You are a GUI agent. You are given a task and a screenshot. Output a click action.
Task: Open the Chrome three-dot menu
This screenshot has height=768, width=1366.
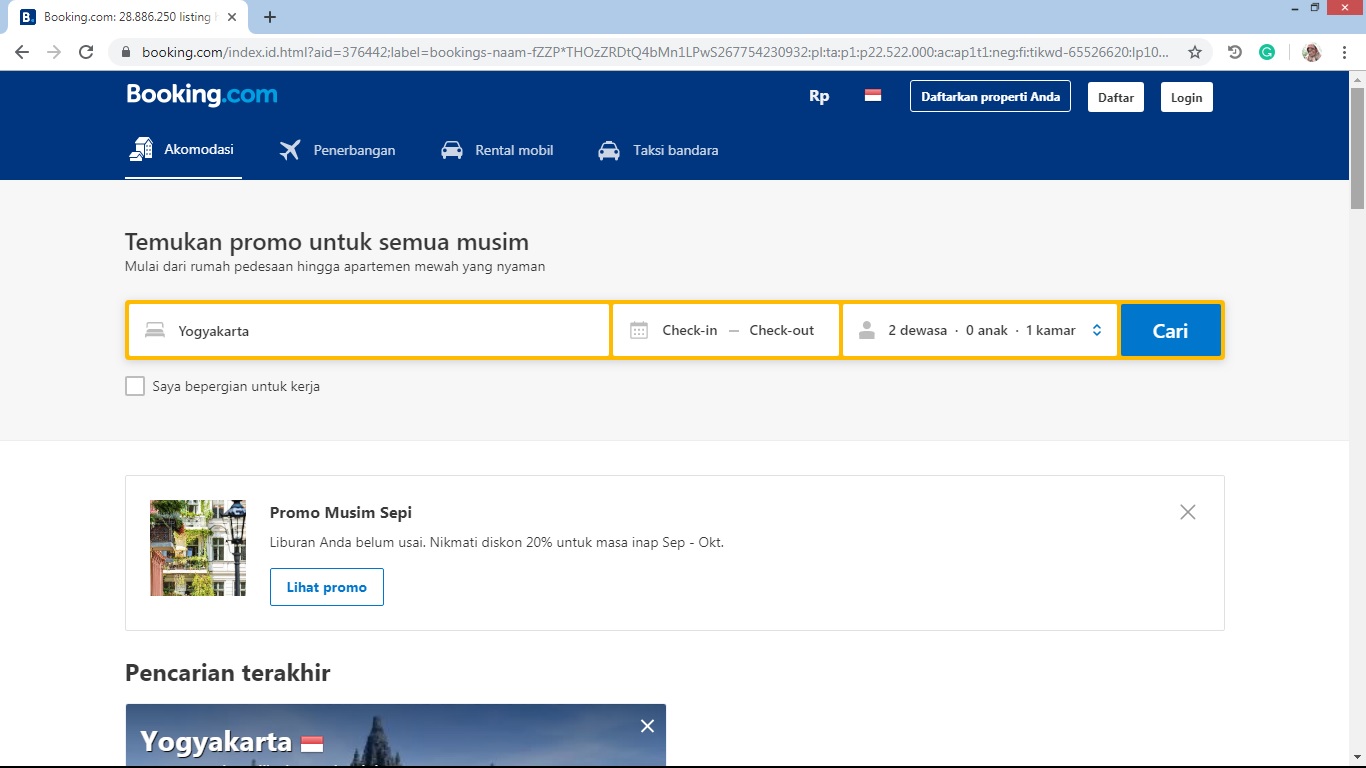(x=1344, y=52)
